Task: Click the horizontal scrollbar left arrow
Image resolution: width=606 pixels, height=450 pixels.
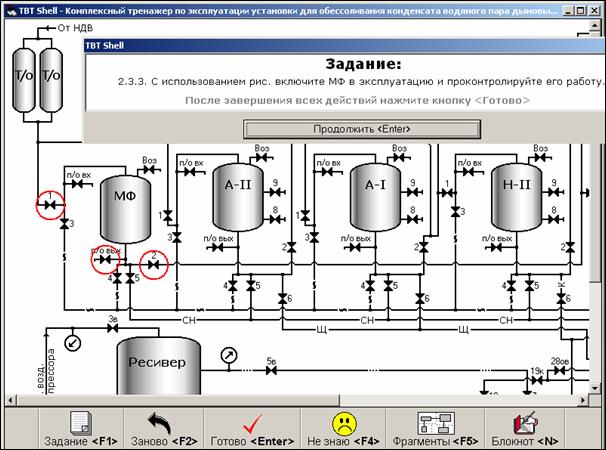Action: 11,400
